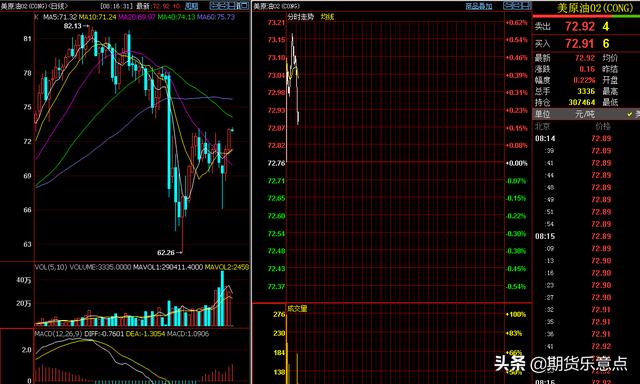Click the 单位 元/吨 unit selector row
Image resolution: width=640 pixels, height=384 pixels.
(x=586, y=114)
